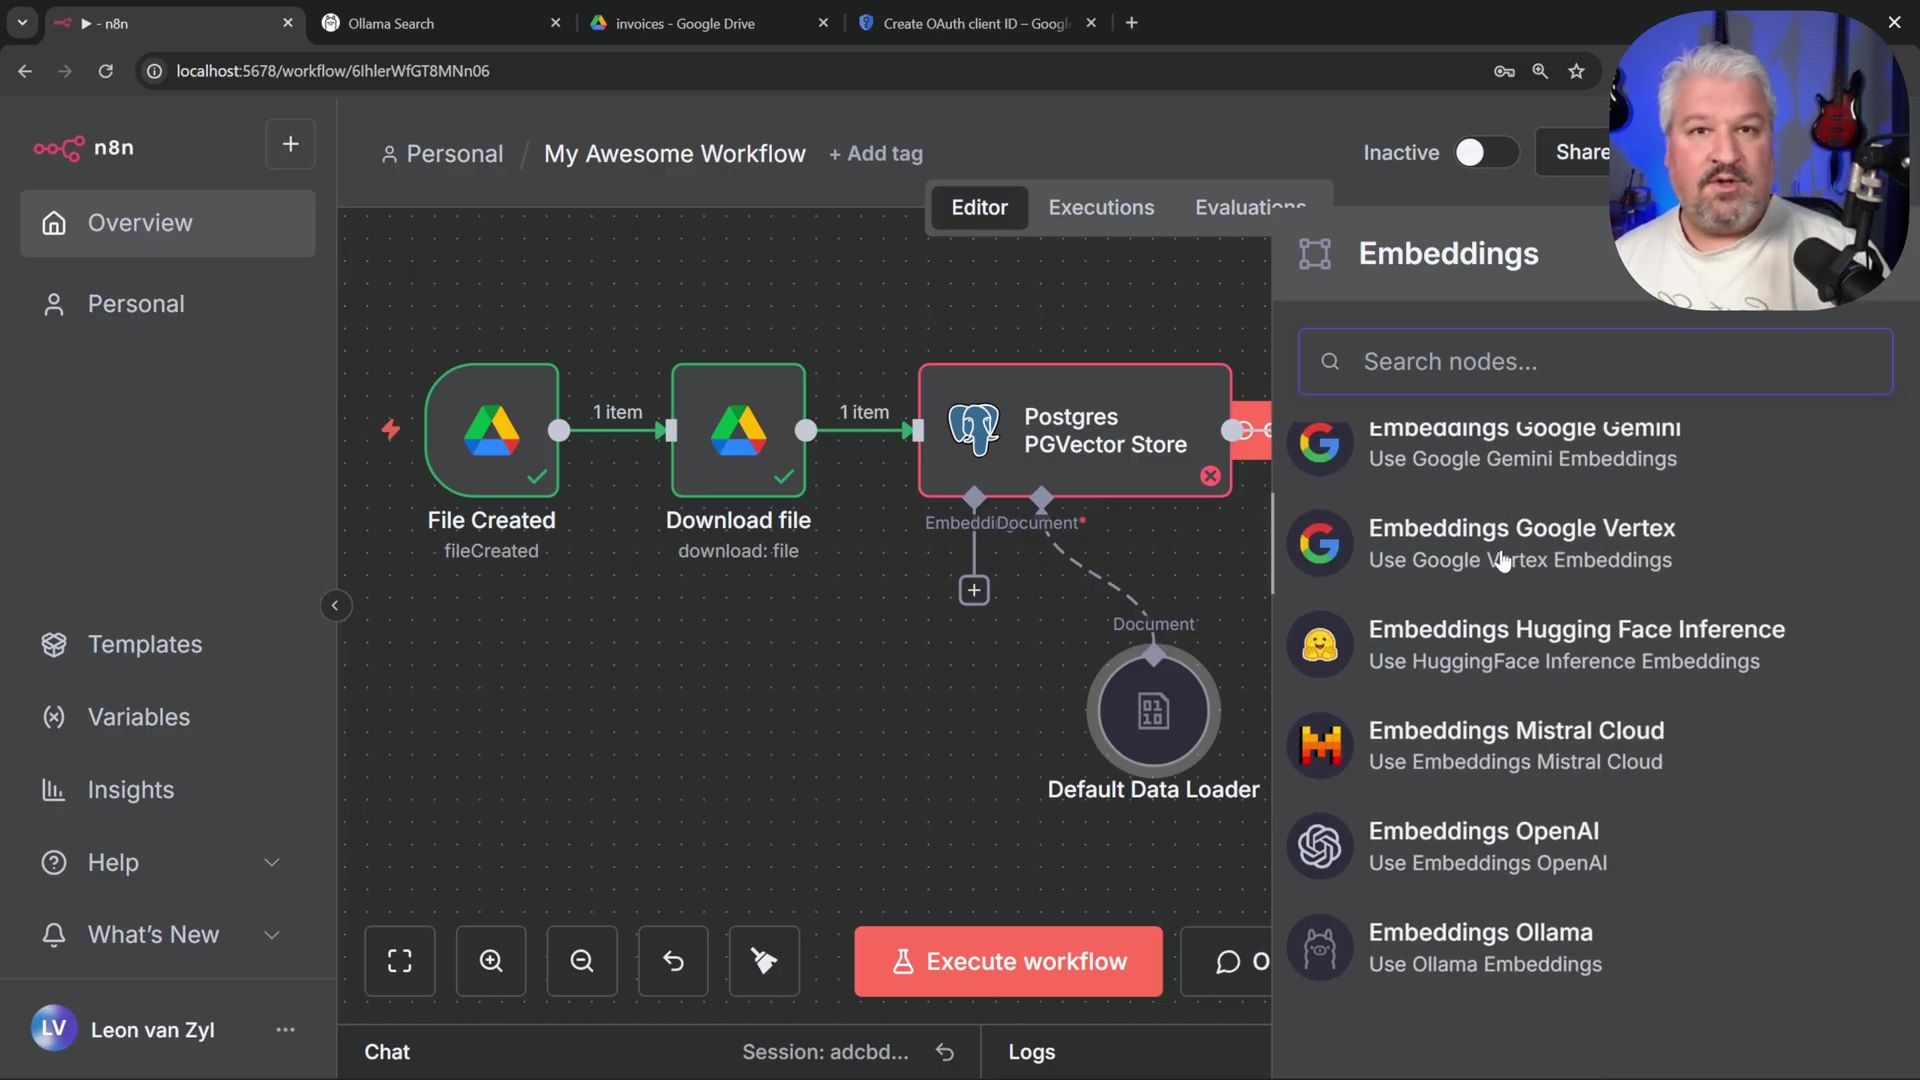
Task: Click the Postgres PGVector Store error icon
Action: pyautogui.click(x=1210, y=476)
